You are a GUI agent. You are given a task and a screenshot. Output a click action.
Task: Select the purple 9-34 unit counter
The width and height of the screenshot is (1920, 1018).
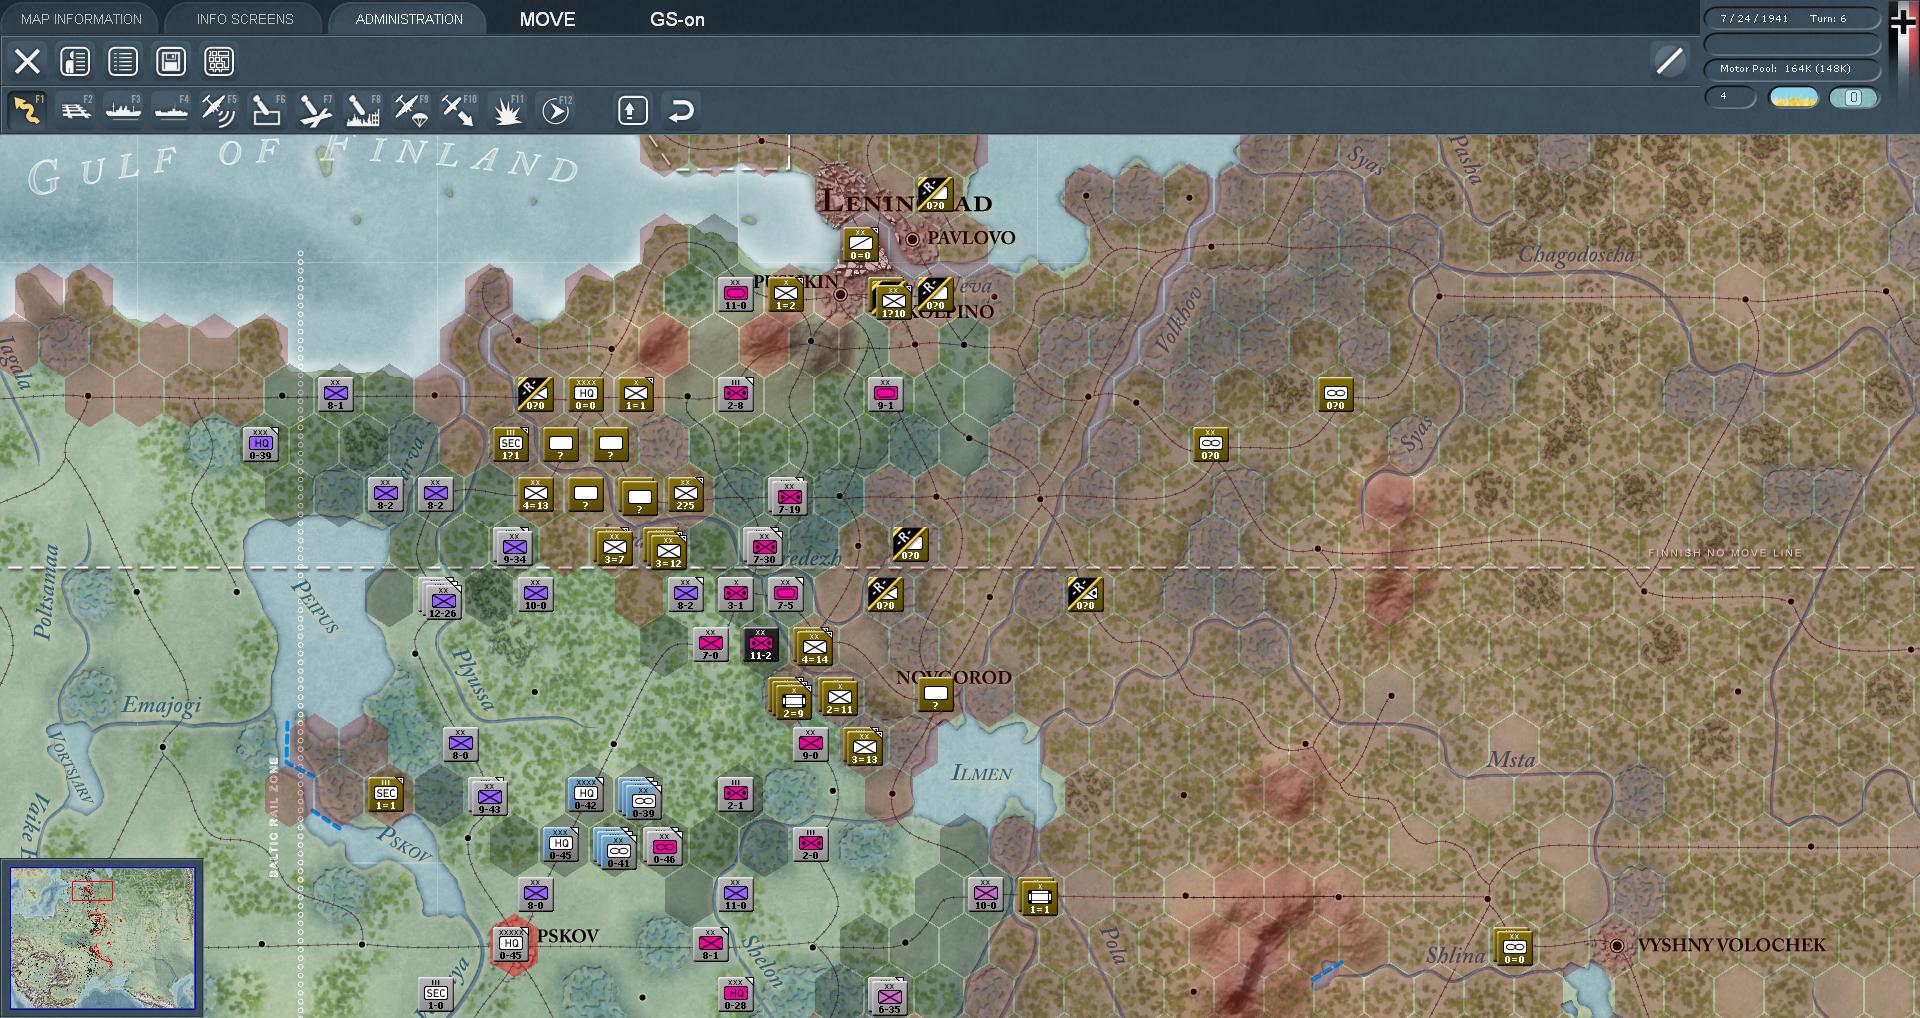point(514,547)
